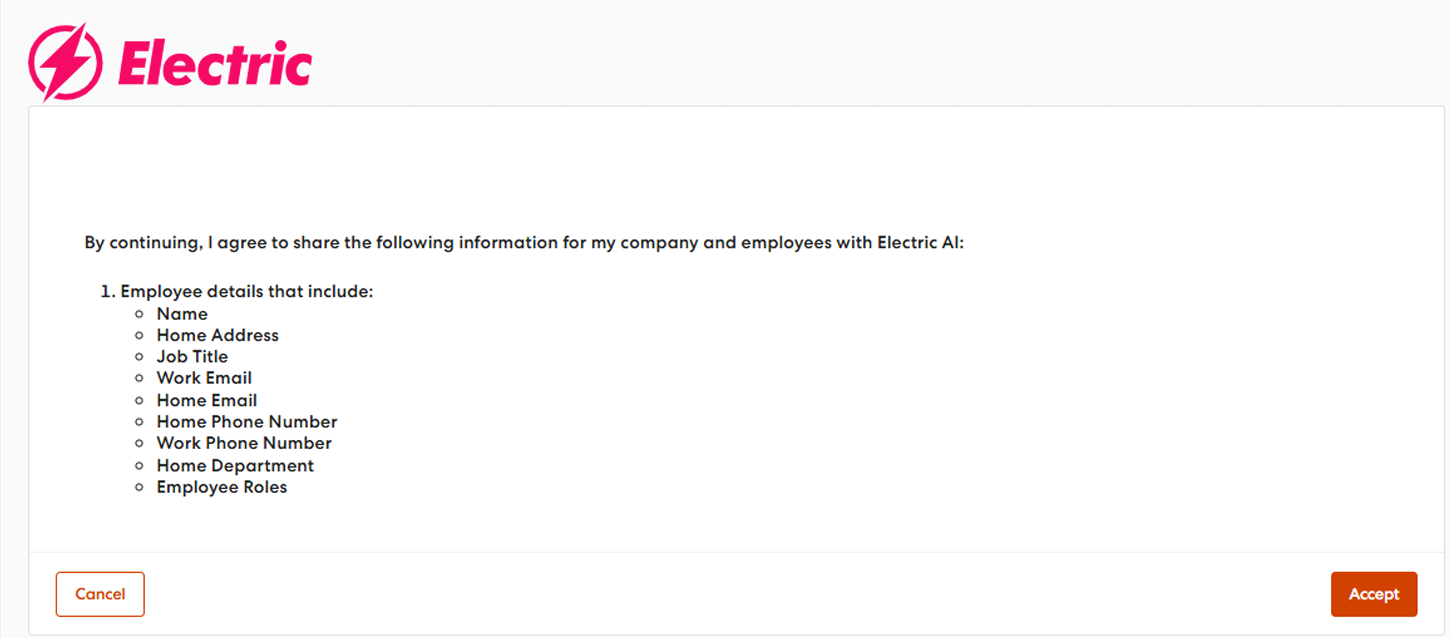Viewport: 1451px width, 638px height.
Task: Click the 'Home Department' list item
Action: tap(235, 466)
